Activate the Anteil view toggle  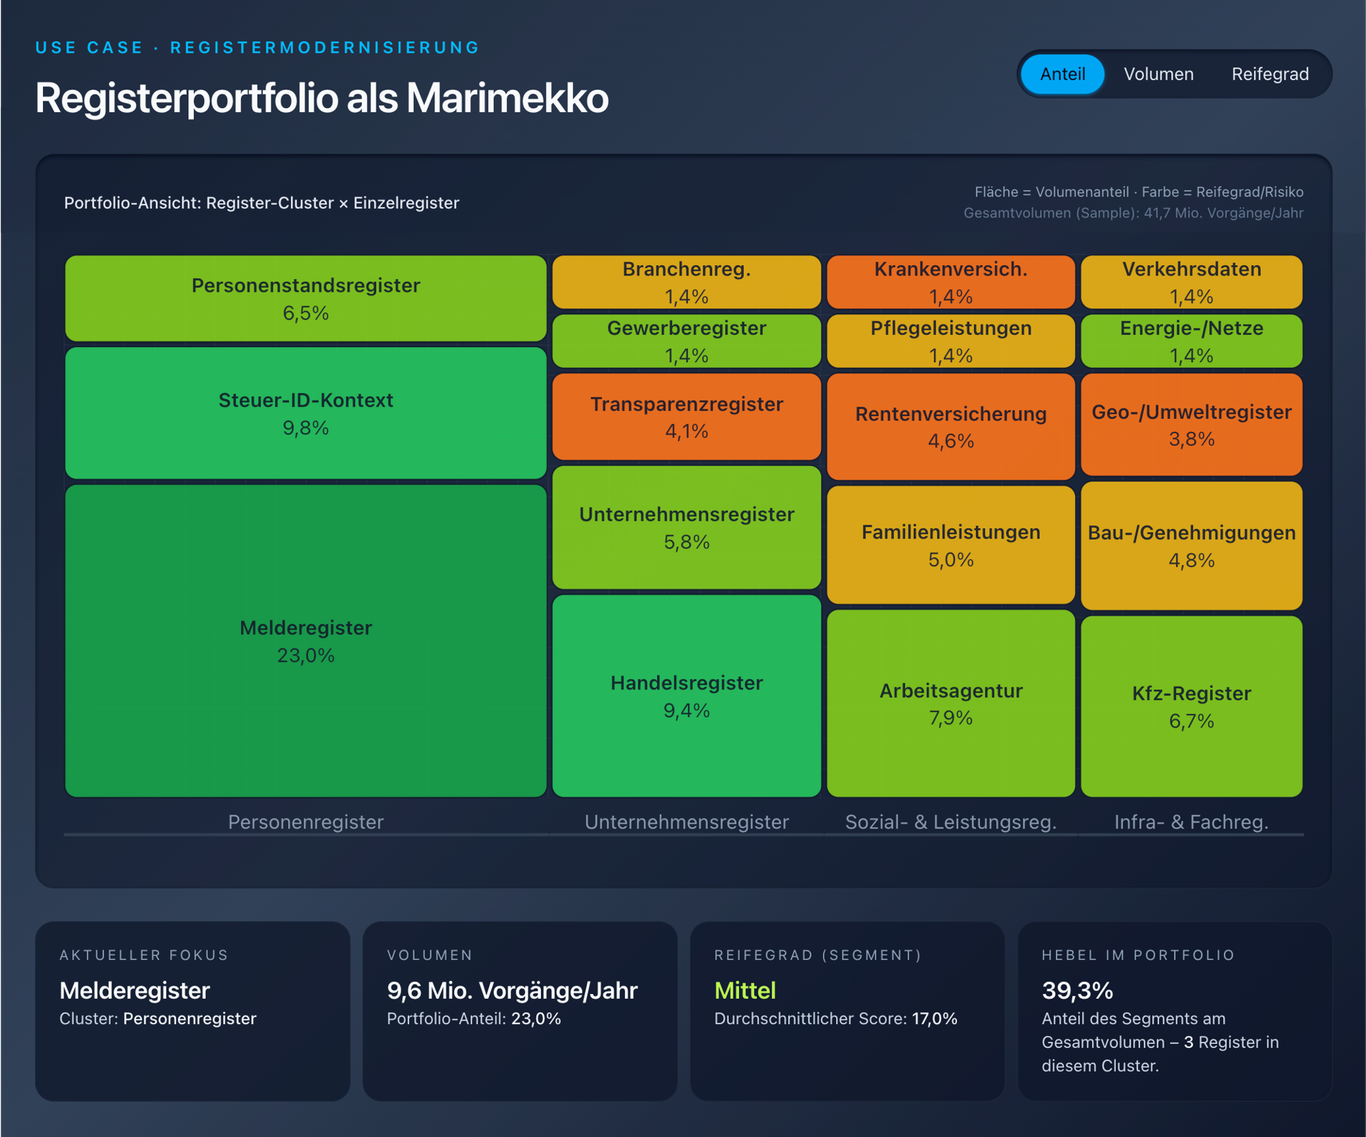click(1062, 74)
